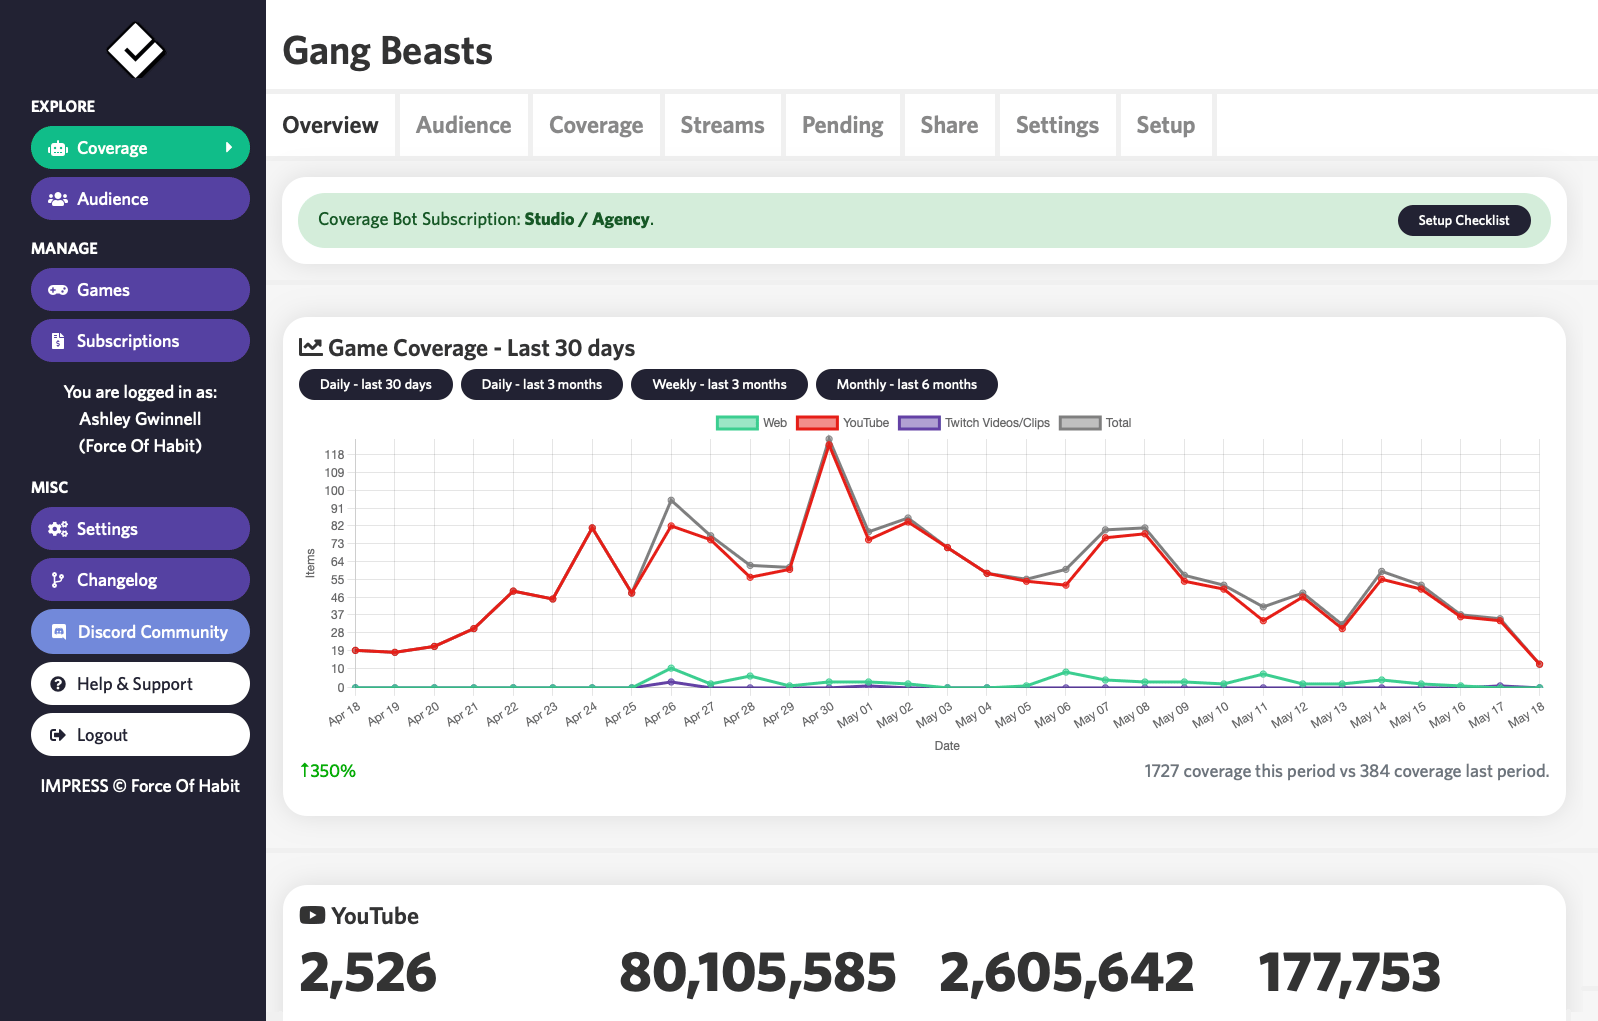Hide the Twitch Videos/Clips series

coord(919,423)
